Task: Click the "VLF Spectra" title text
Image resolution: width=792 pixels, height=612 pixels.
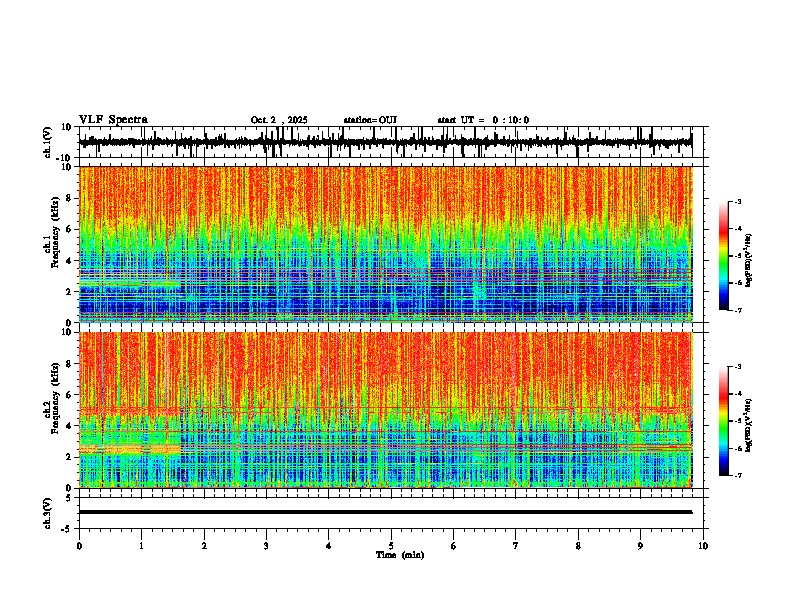Action: coord(113,120)
